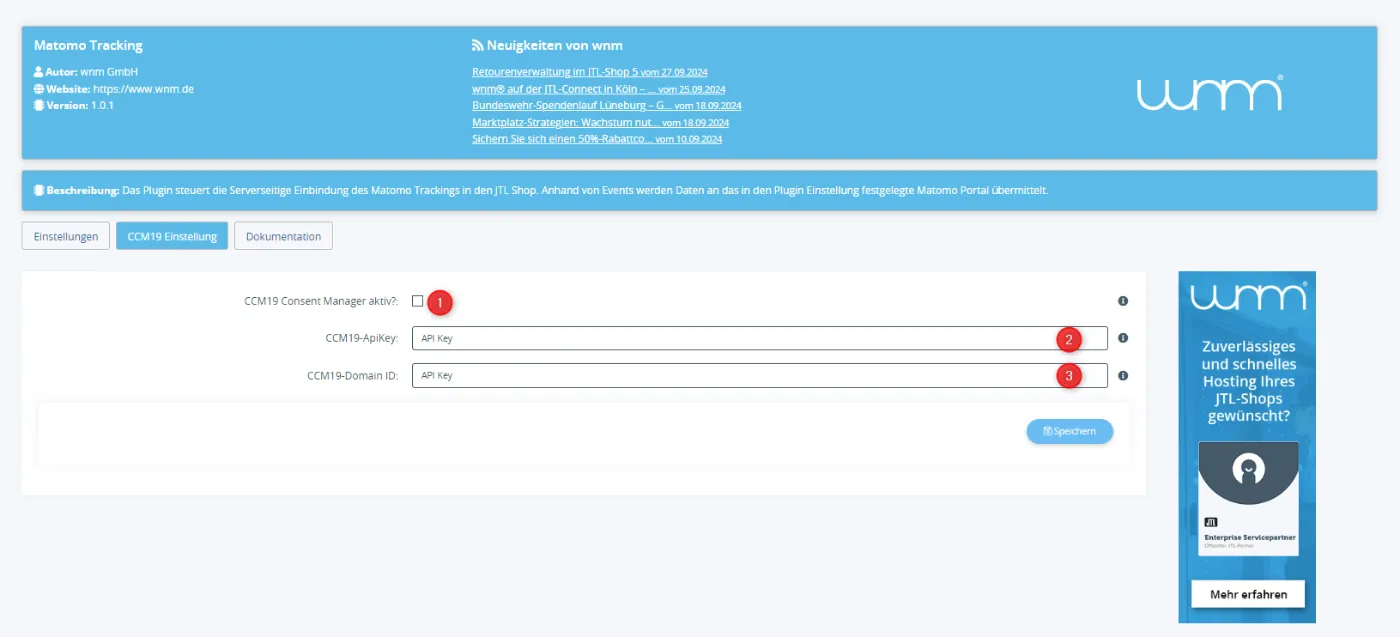Viewport: 1400px width, 637px height.
Task: Click the version text 1.0.1
Action: (102, 104)
